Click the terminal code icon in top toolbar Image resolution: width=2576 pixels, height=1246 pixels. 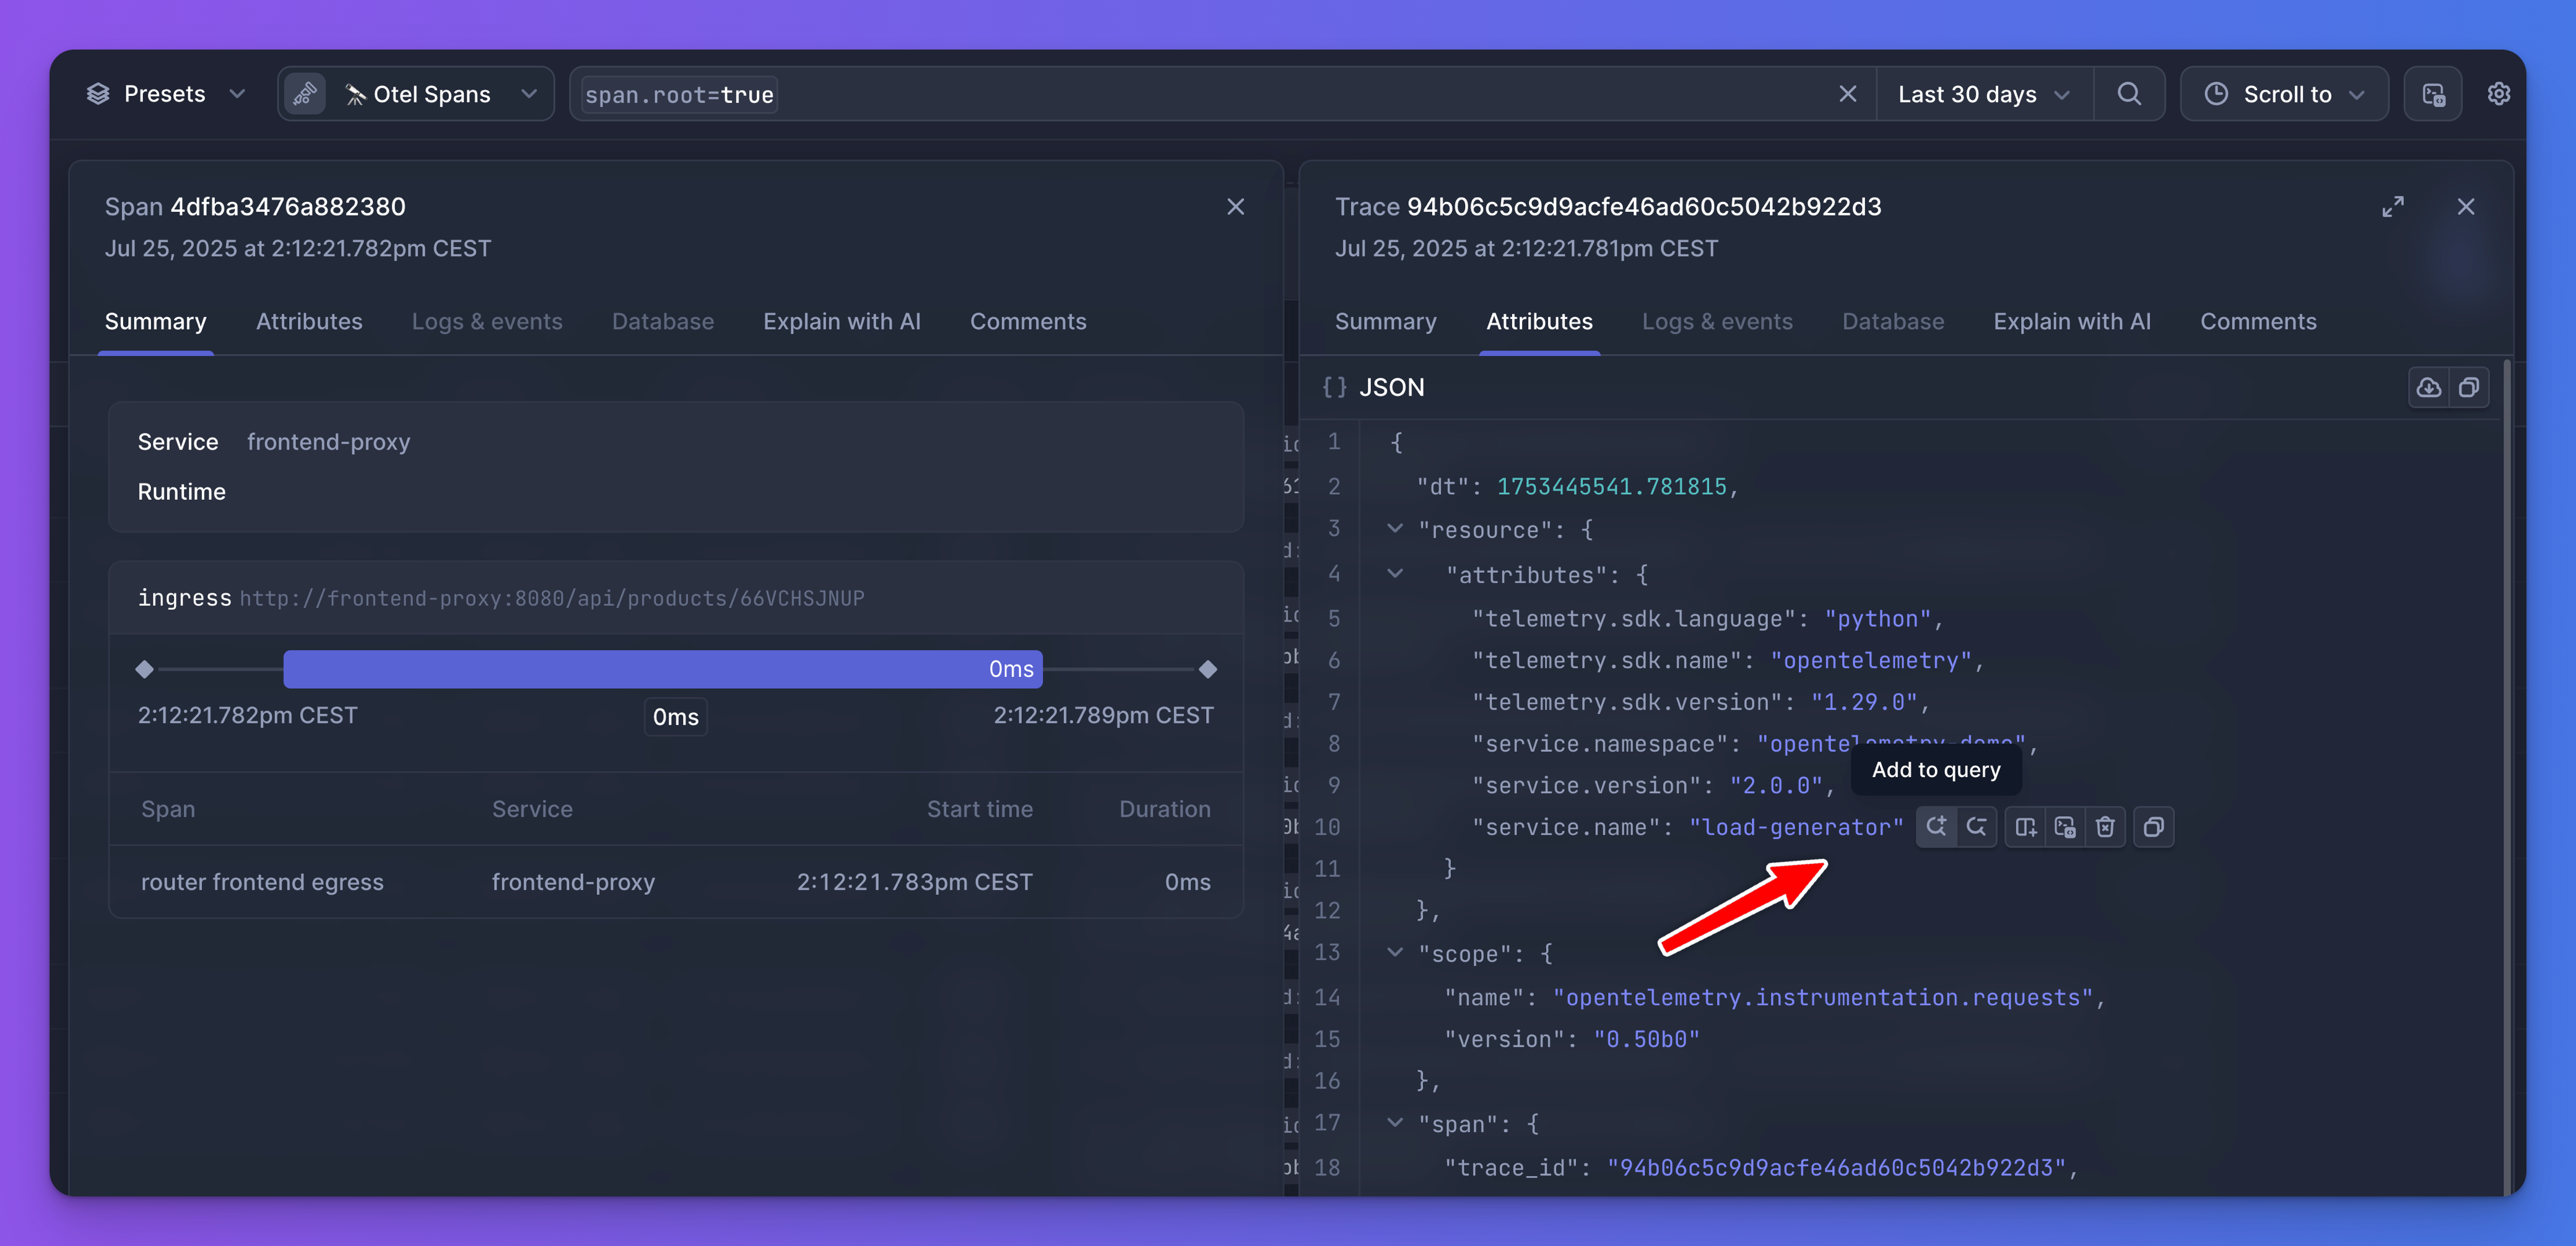tap(2433, 94)
